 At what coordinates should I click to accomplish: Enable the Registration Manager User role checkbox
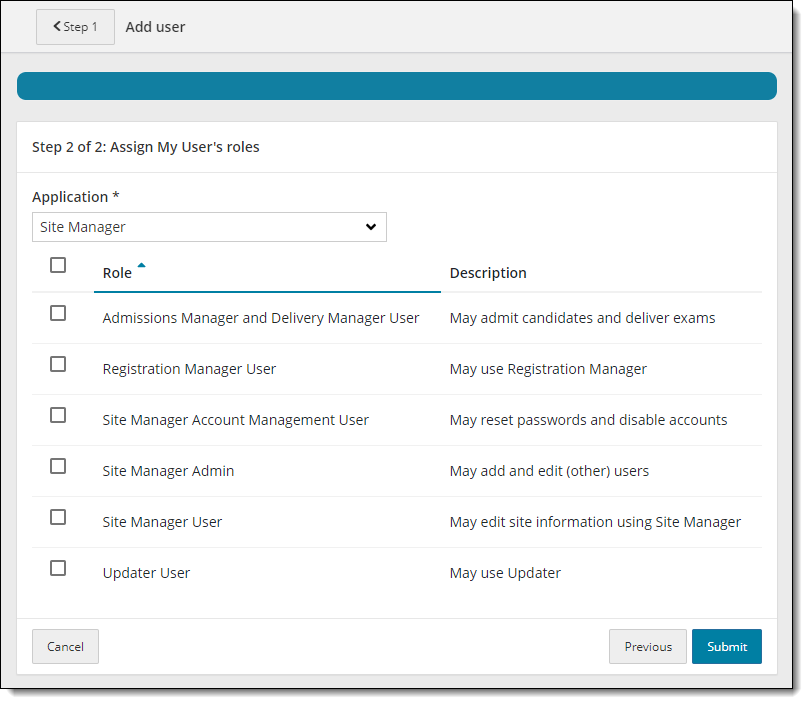pyautogui.click(x=58, y=364)
